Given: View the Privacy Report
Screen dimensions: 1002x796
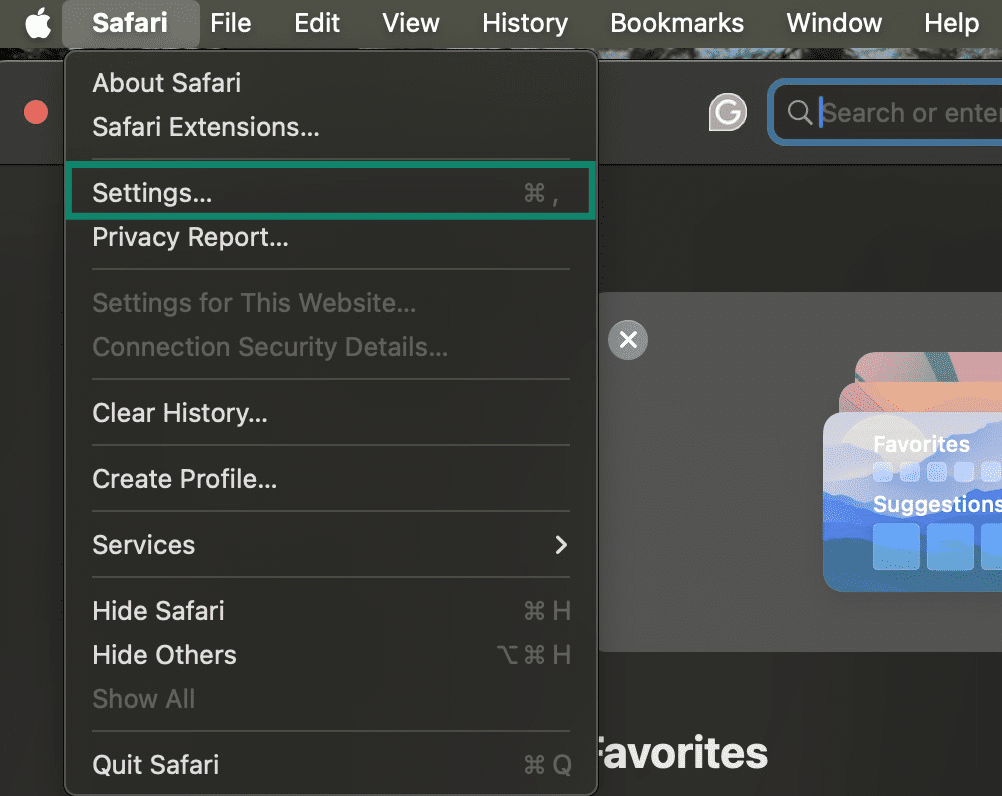Looking at the screenshot, I should (x=189, y=237).
